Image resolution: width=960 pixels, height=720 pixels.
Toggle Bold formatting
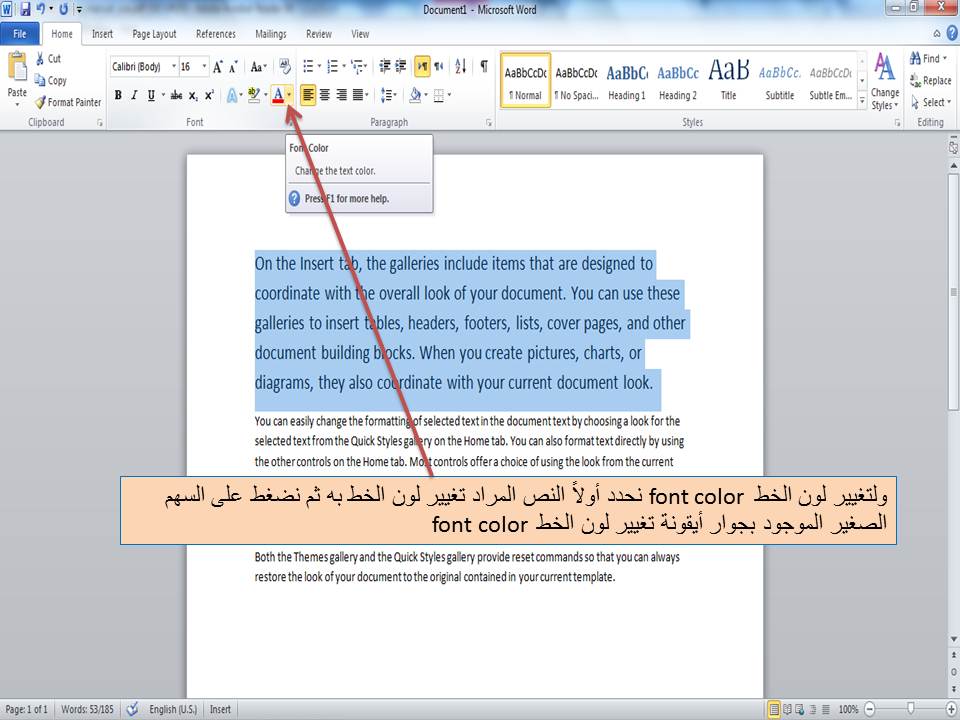[x=118, y=96]
